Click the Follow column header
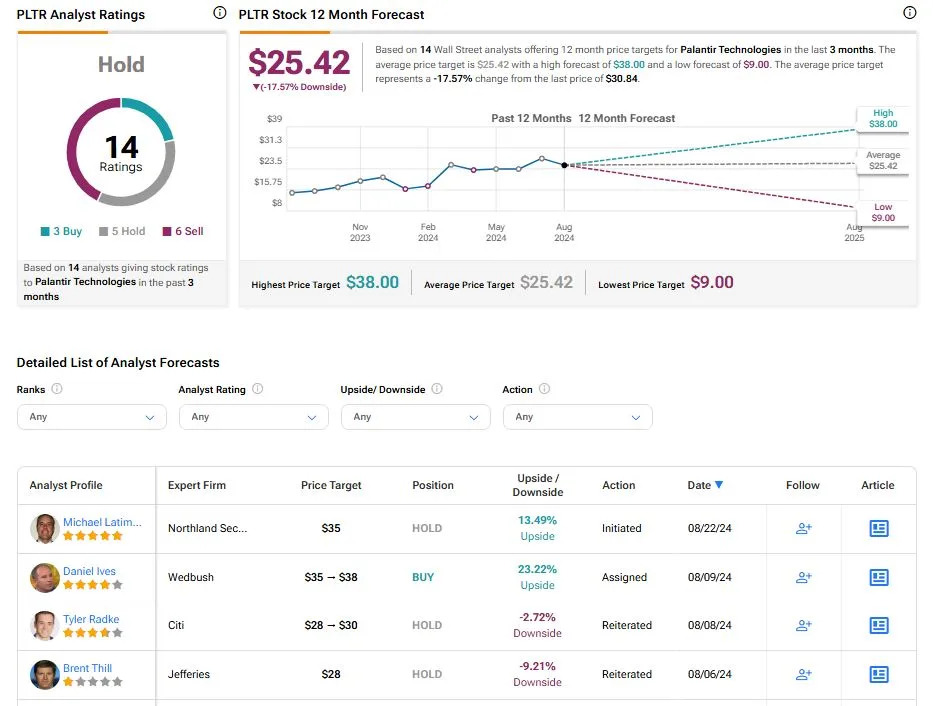933x706 pixels. [803, 485]
